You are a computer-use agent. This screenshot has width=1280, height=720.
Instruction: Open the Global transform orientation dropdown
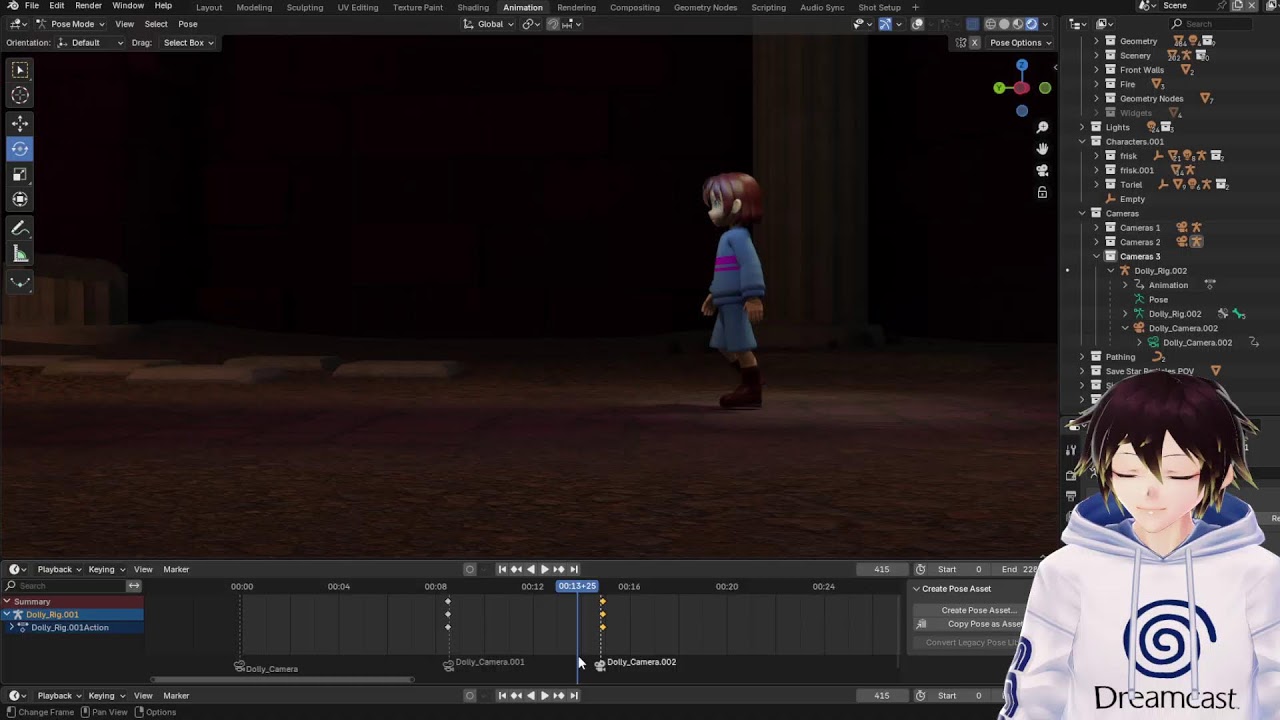[488, 24]
